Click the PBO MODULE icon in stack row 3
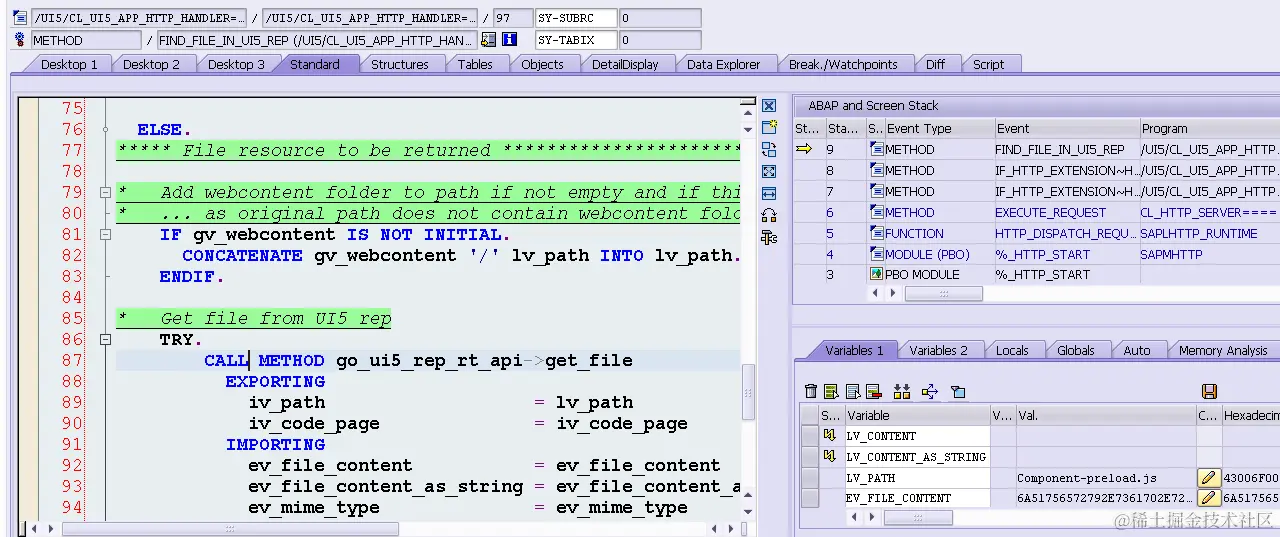Image resolution: width=1280 pixels, height=537 pixels. [x=875, y=275]
